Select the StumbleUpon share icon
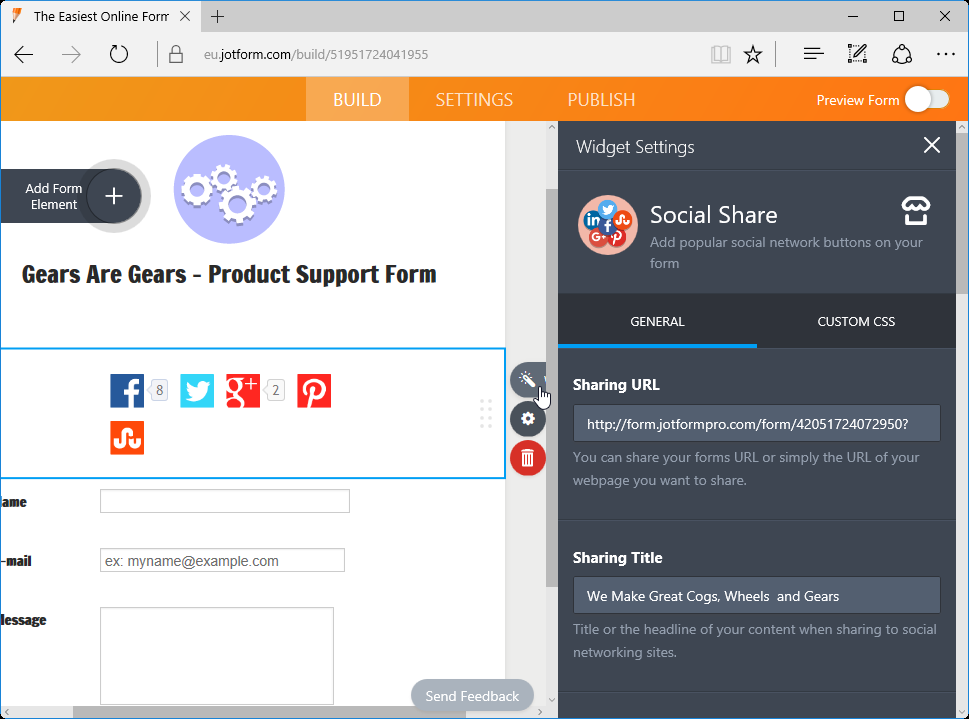The height and width of the screenshot is (719, 969). [x=127, y=437]
